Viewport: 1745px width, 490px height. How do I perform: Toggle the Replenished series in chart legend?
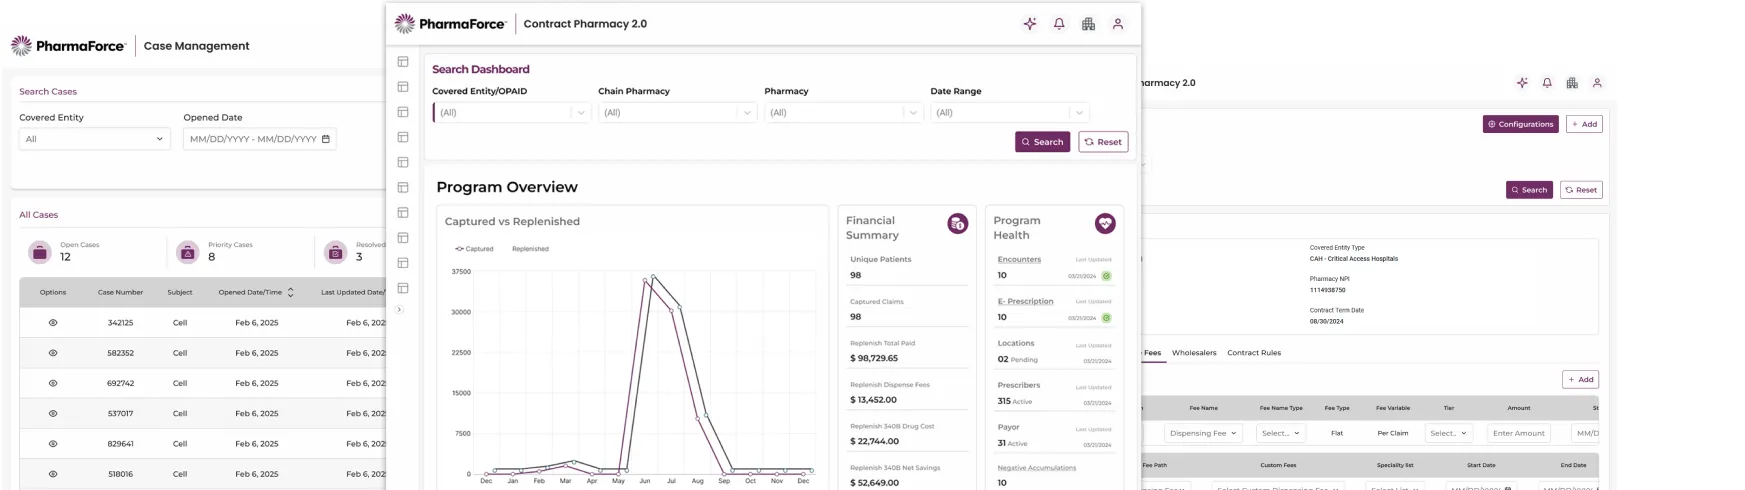click(530, 249)
